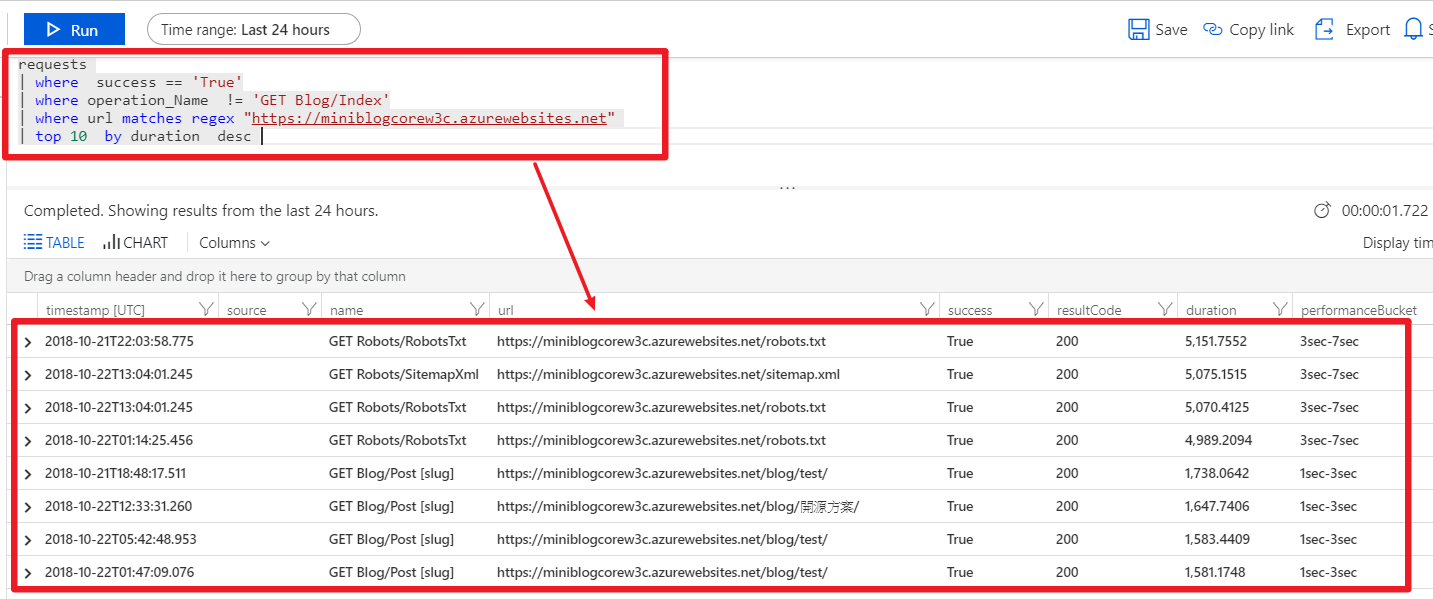Select robots.txt url in 01:14:25.456 row
Viewport: 1433px width, 599px height.
pos(661,440)
